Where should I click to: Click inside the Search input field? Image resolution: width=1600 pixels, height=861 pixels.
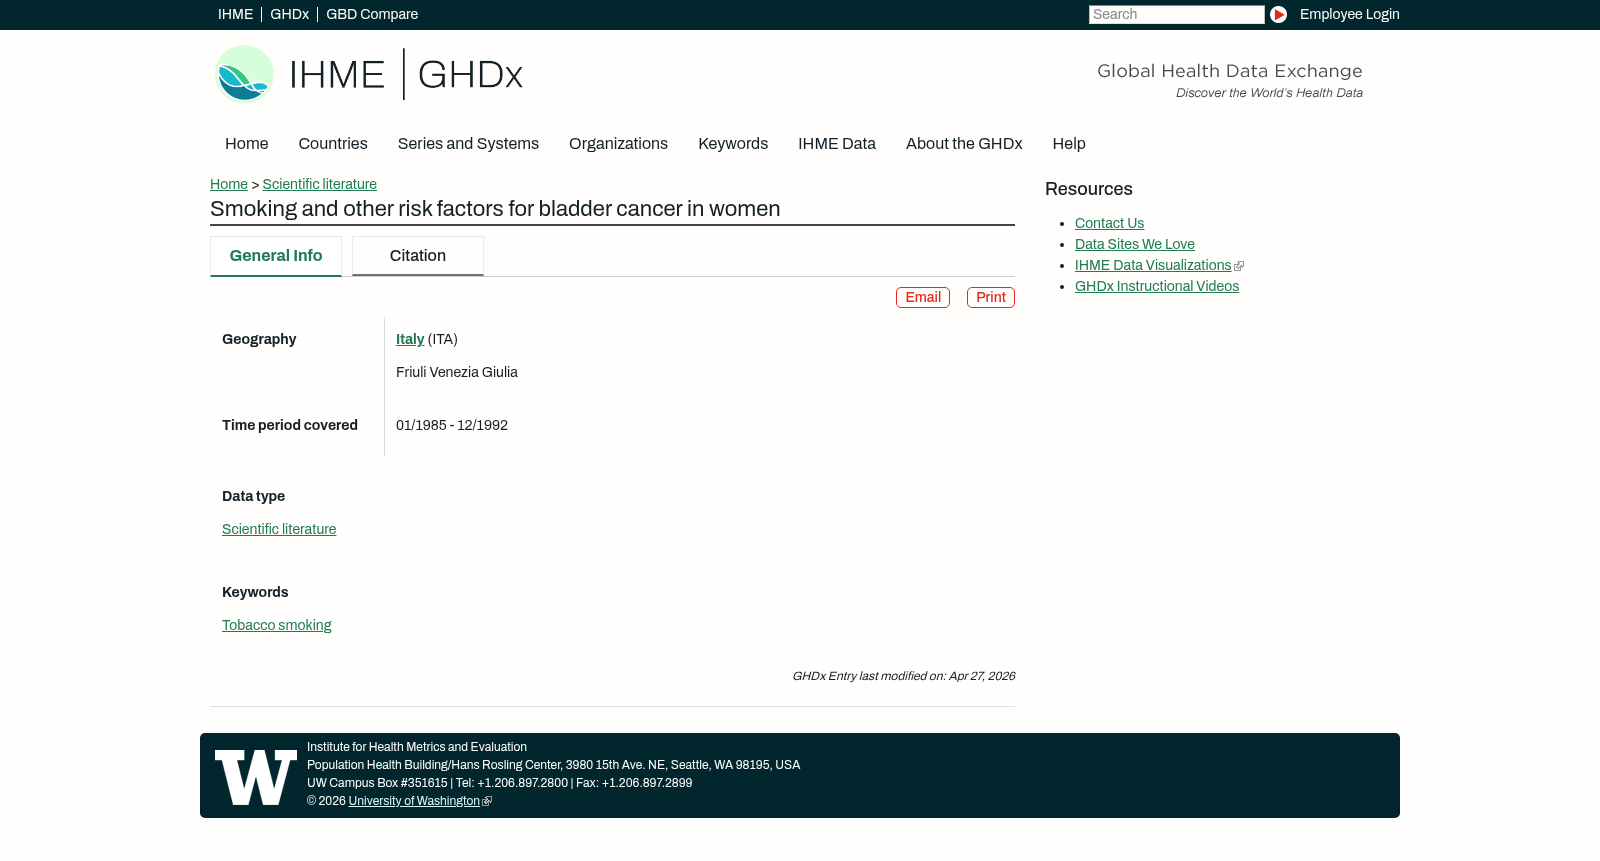click(x=1176, y=15)
